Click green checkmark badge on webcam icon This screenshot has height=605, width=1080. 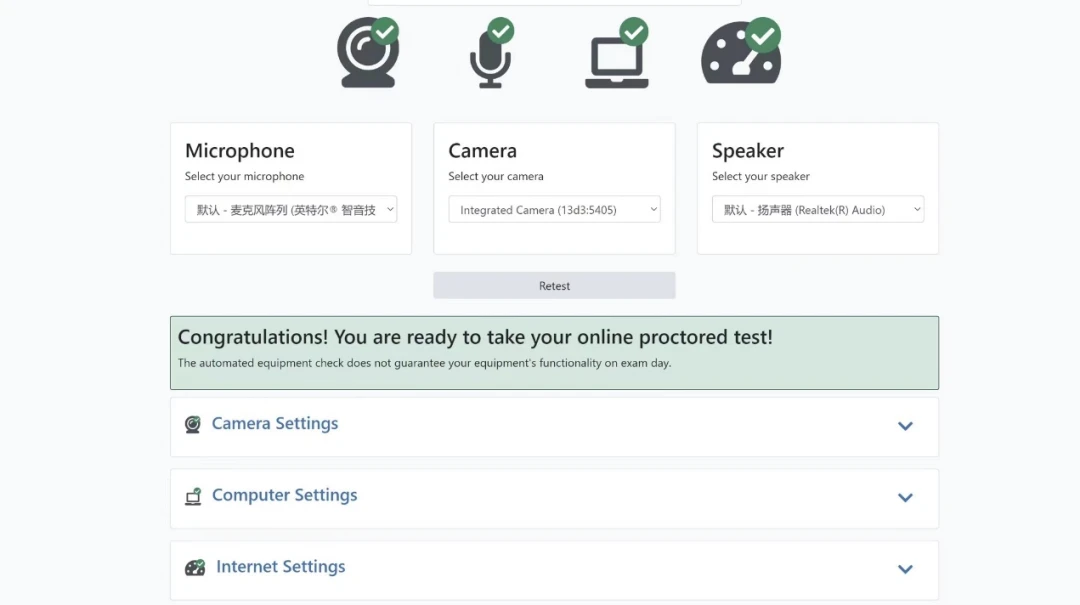[x=385, y=31]
